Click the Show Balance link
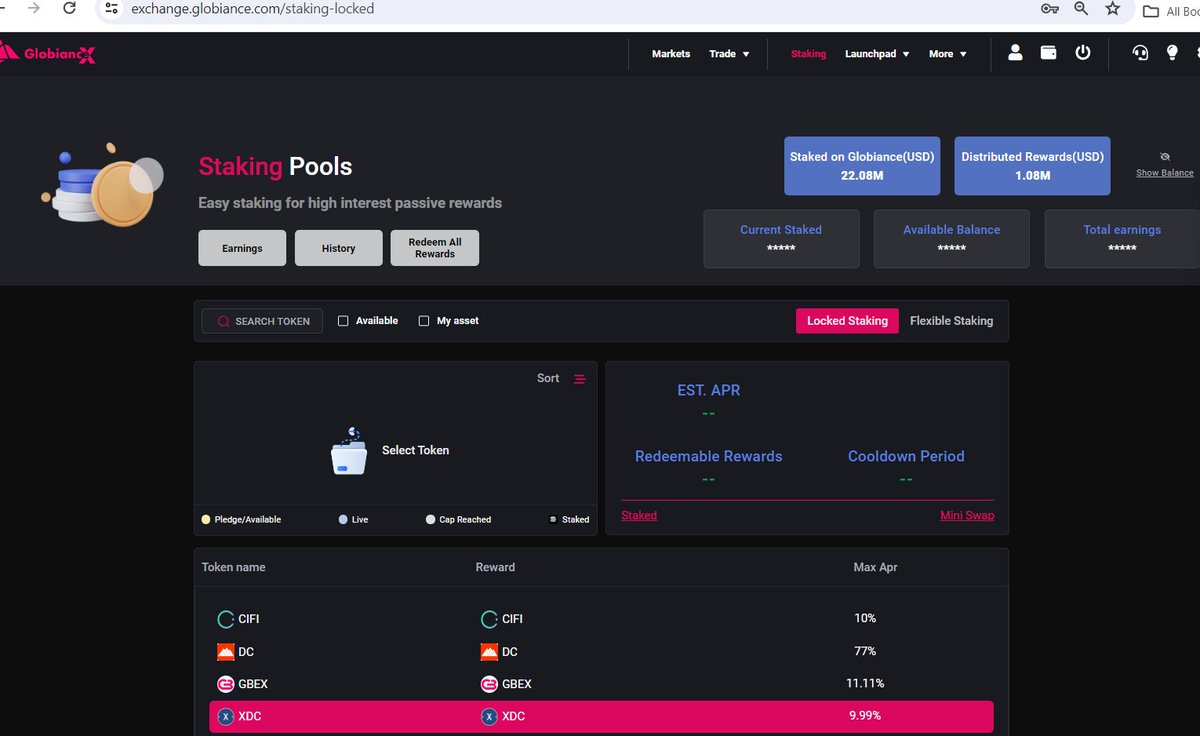1200x736 pixels. pos(1165,173)
